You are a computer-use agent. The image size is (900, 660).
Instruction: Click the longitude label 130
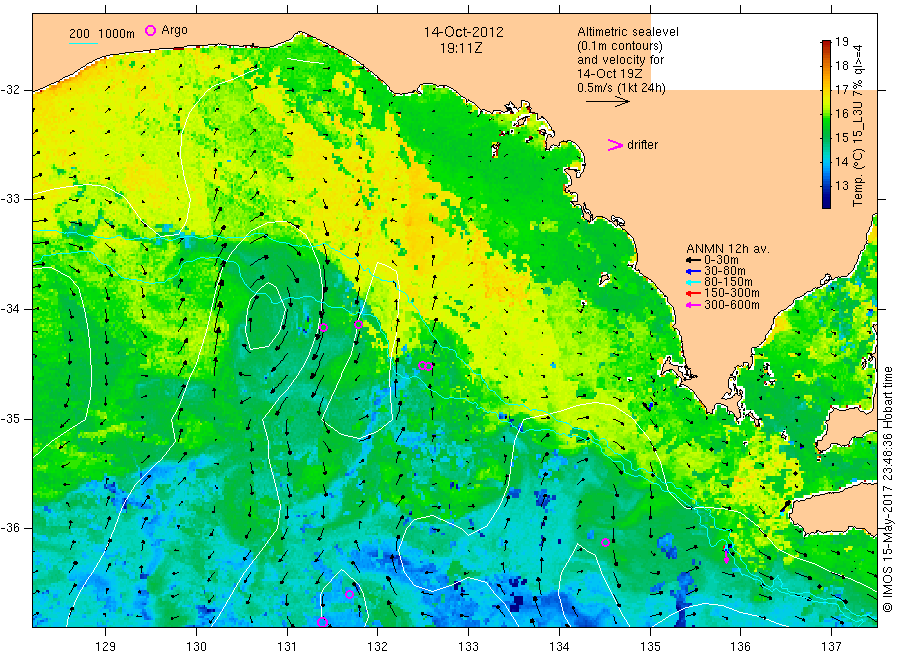point(196,647)
